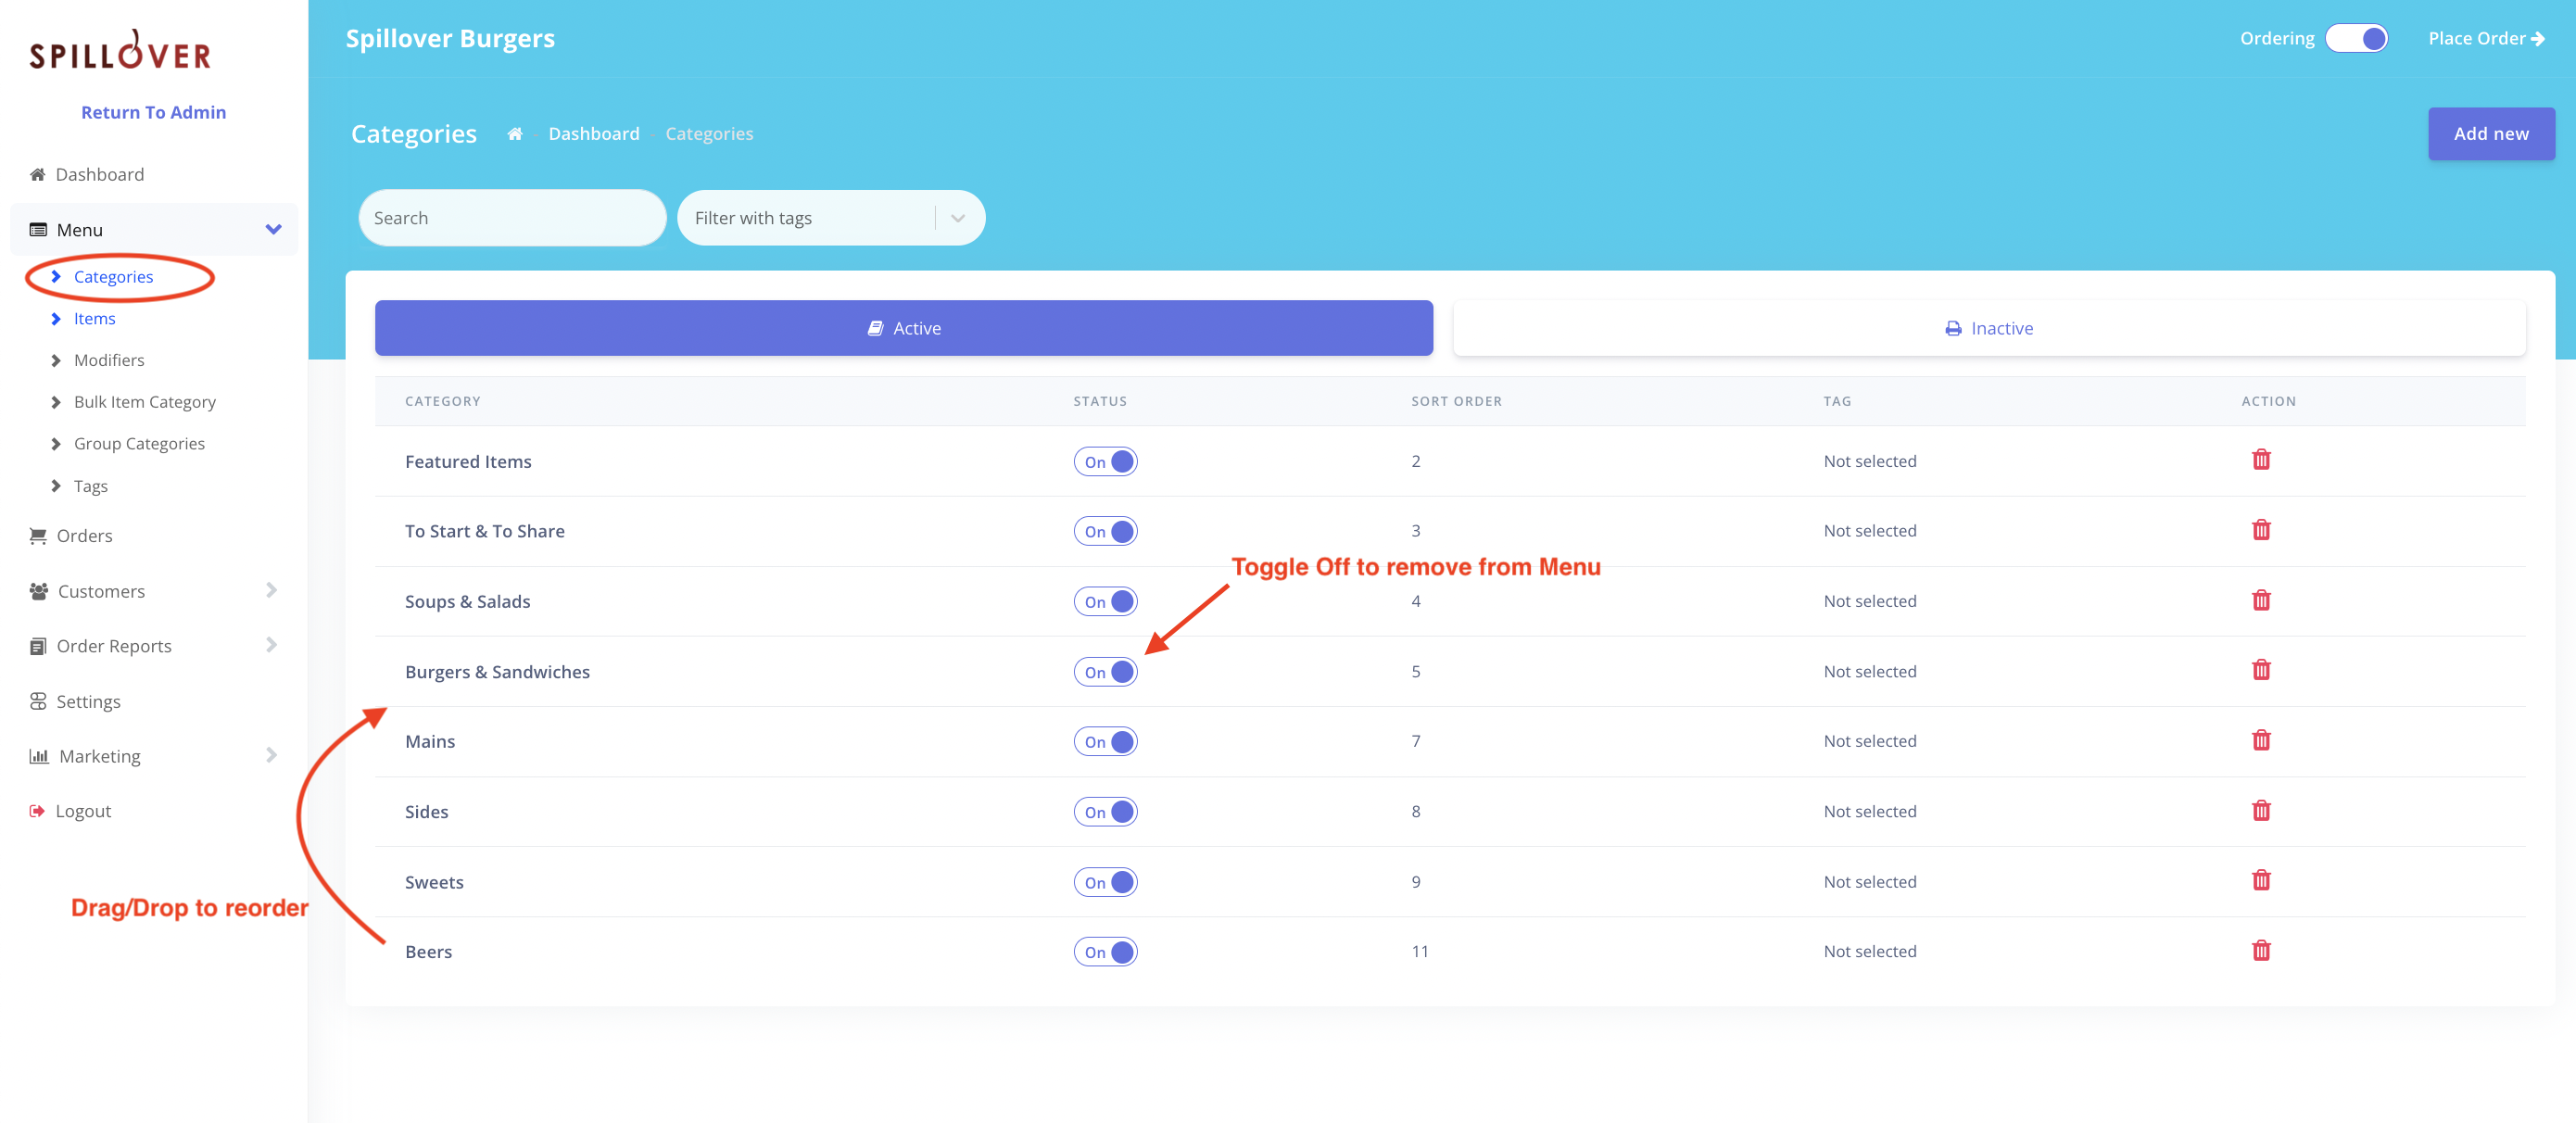Toggle off Burgers & Sandwiches status
Viewport: 2576px width, 1123px height.
[1105, 671]
